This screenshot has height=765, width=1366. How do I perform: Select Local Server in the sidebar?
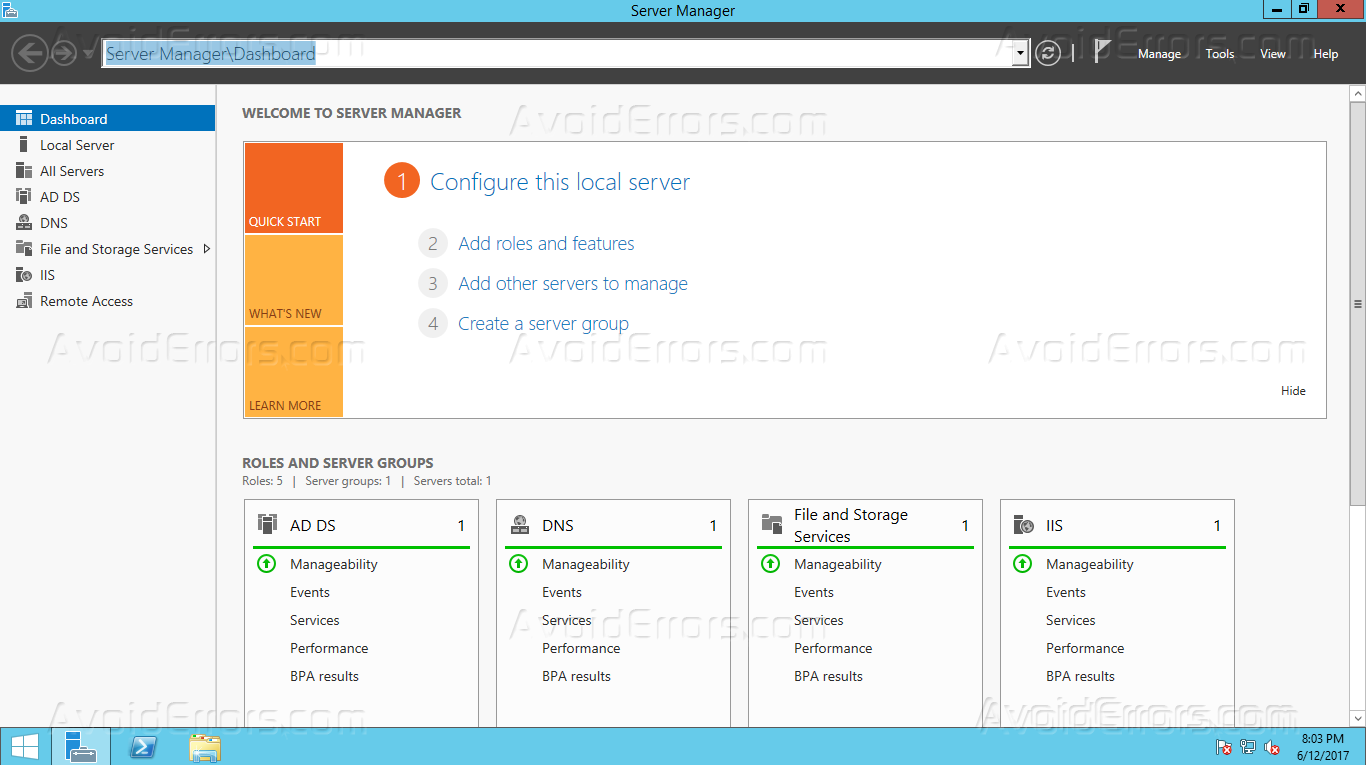[107, 145]
